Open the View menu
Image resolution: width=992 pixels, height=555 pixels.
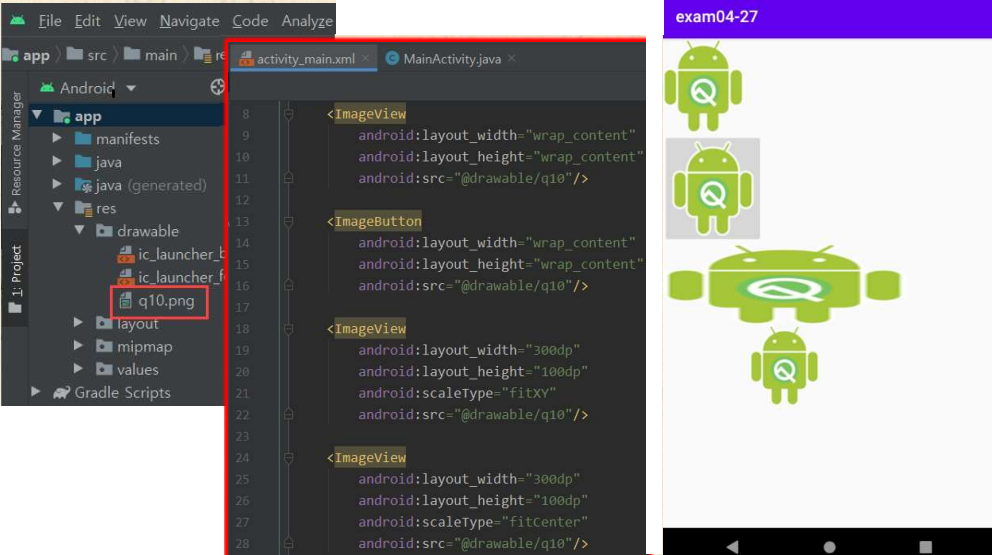(x=130, y=21)
